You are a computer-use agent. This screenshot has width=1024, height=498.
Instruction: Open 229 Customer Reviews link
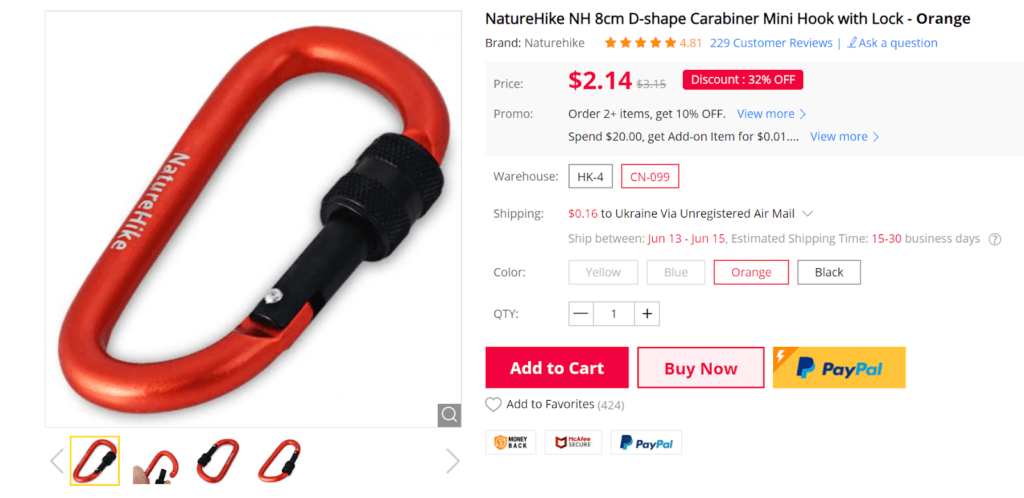tap(771, 43)
